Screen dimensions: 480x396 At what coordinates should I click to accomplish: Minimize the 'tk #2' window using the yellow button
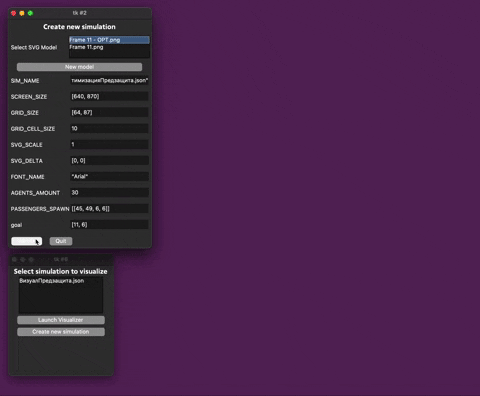[22, 13]
